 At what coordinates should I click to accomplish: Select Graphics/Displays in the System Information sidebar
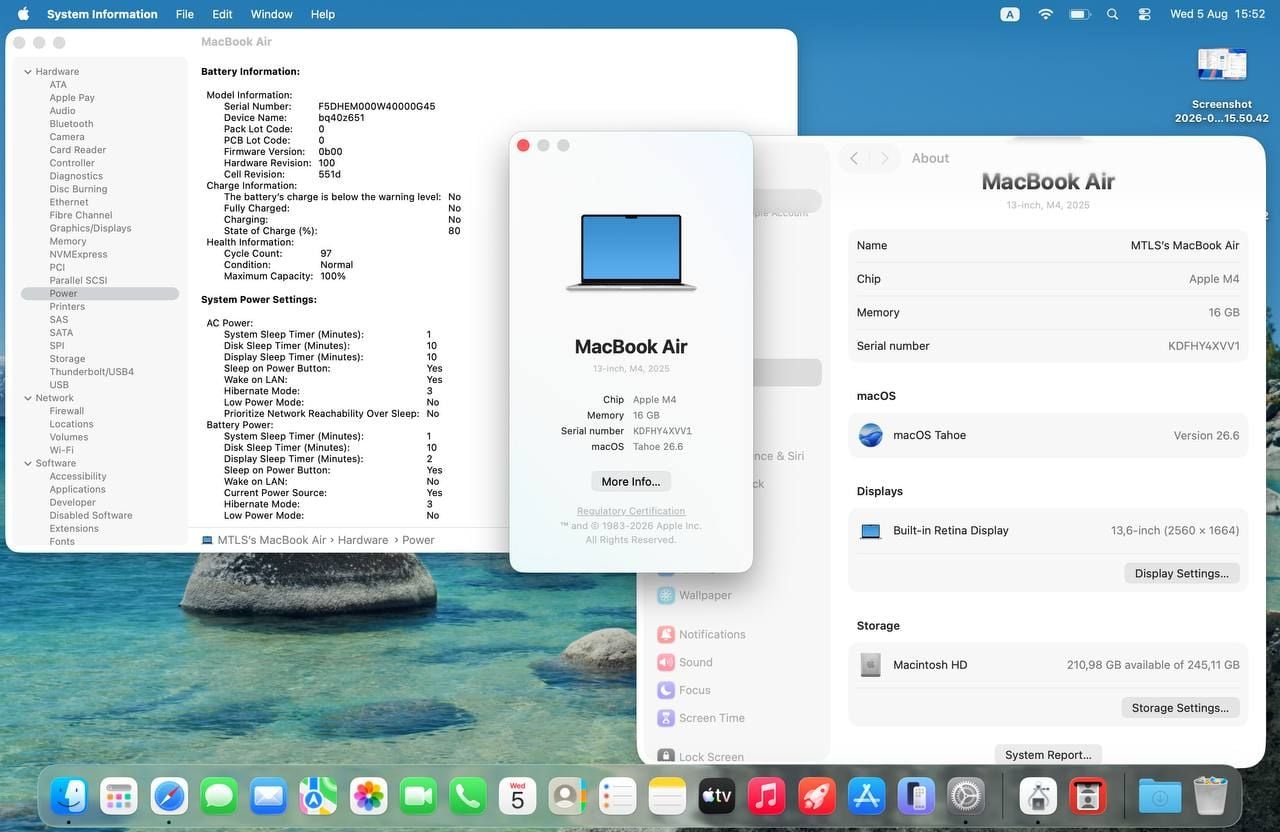(x=91, y=228)
